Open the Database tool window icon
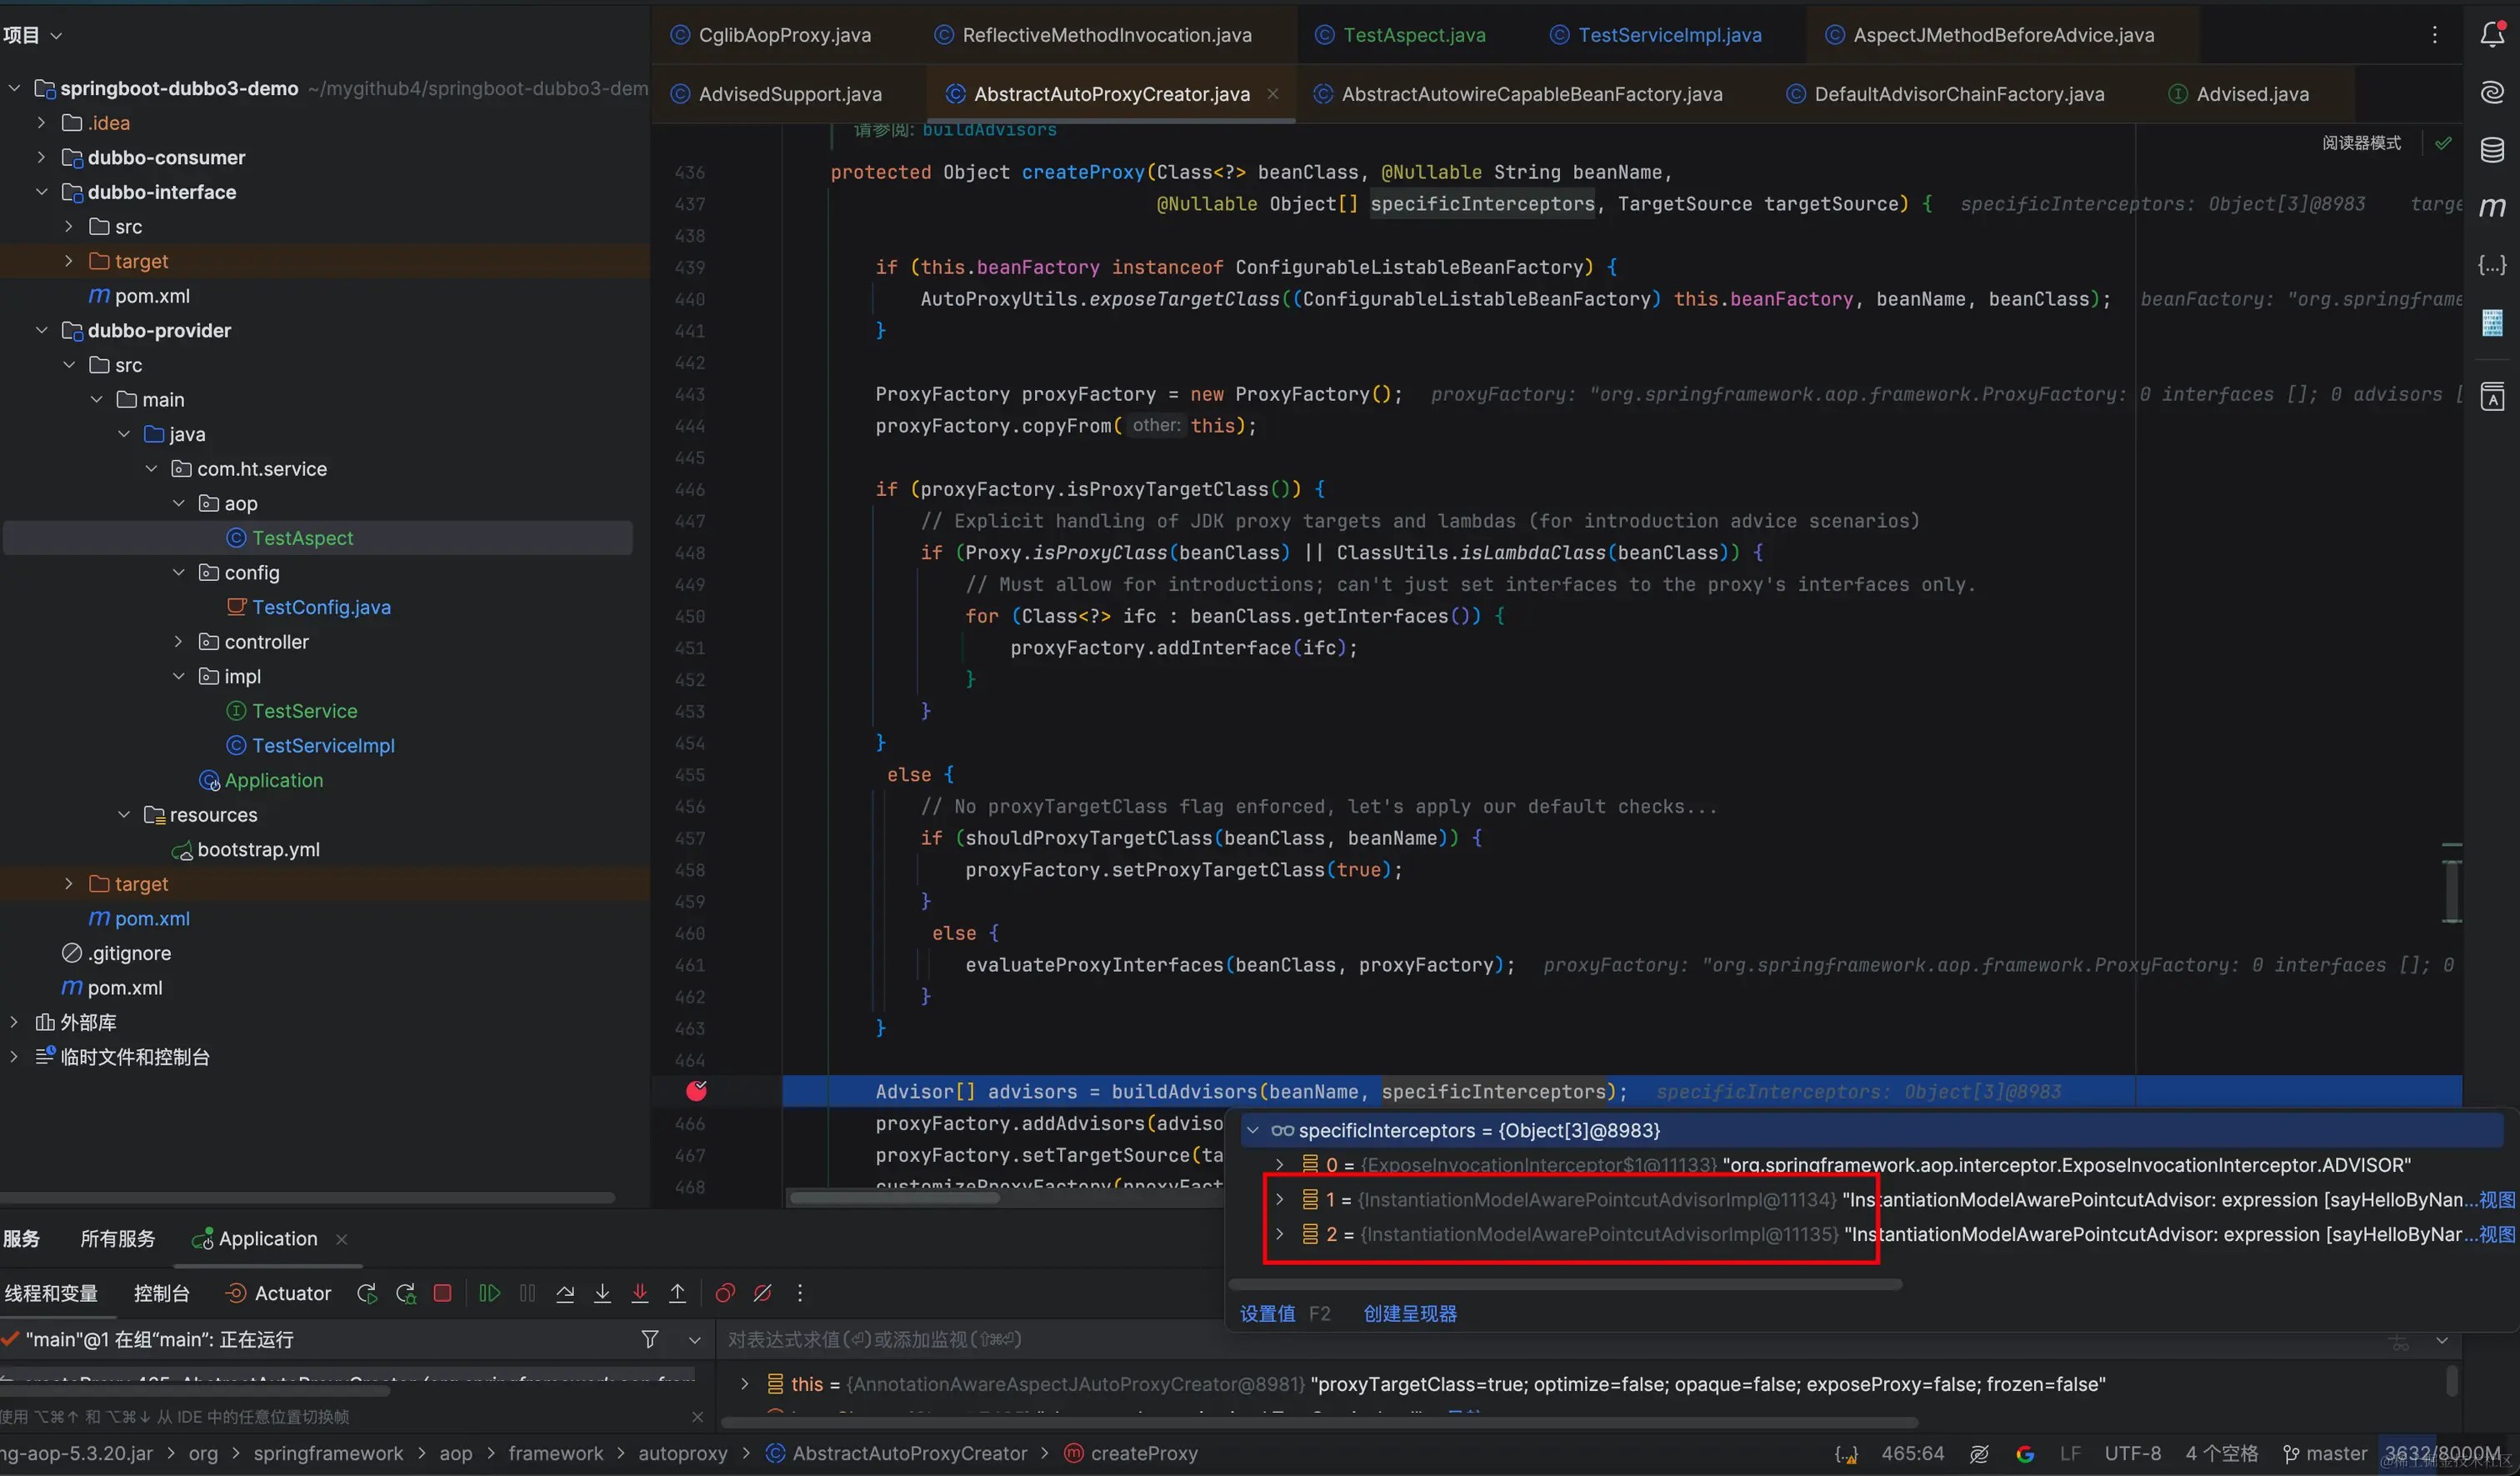The height and width of the screenshot is (1476, 2520). [x=2492, y=150]
